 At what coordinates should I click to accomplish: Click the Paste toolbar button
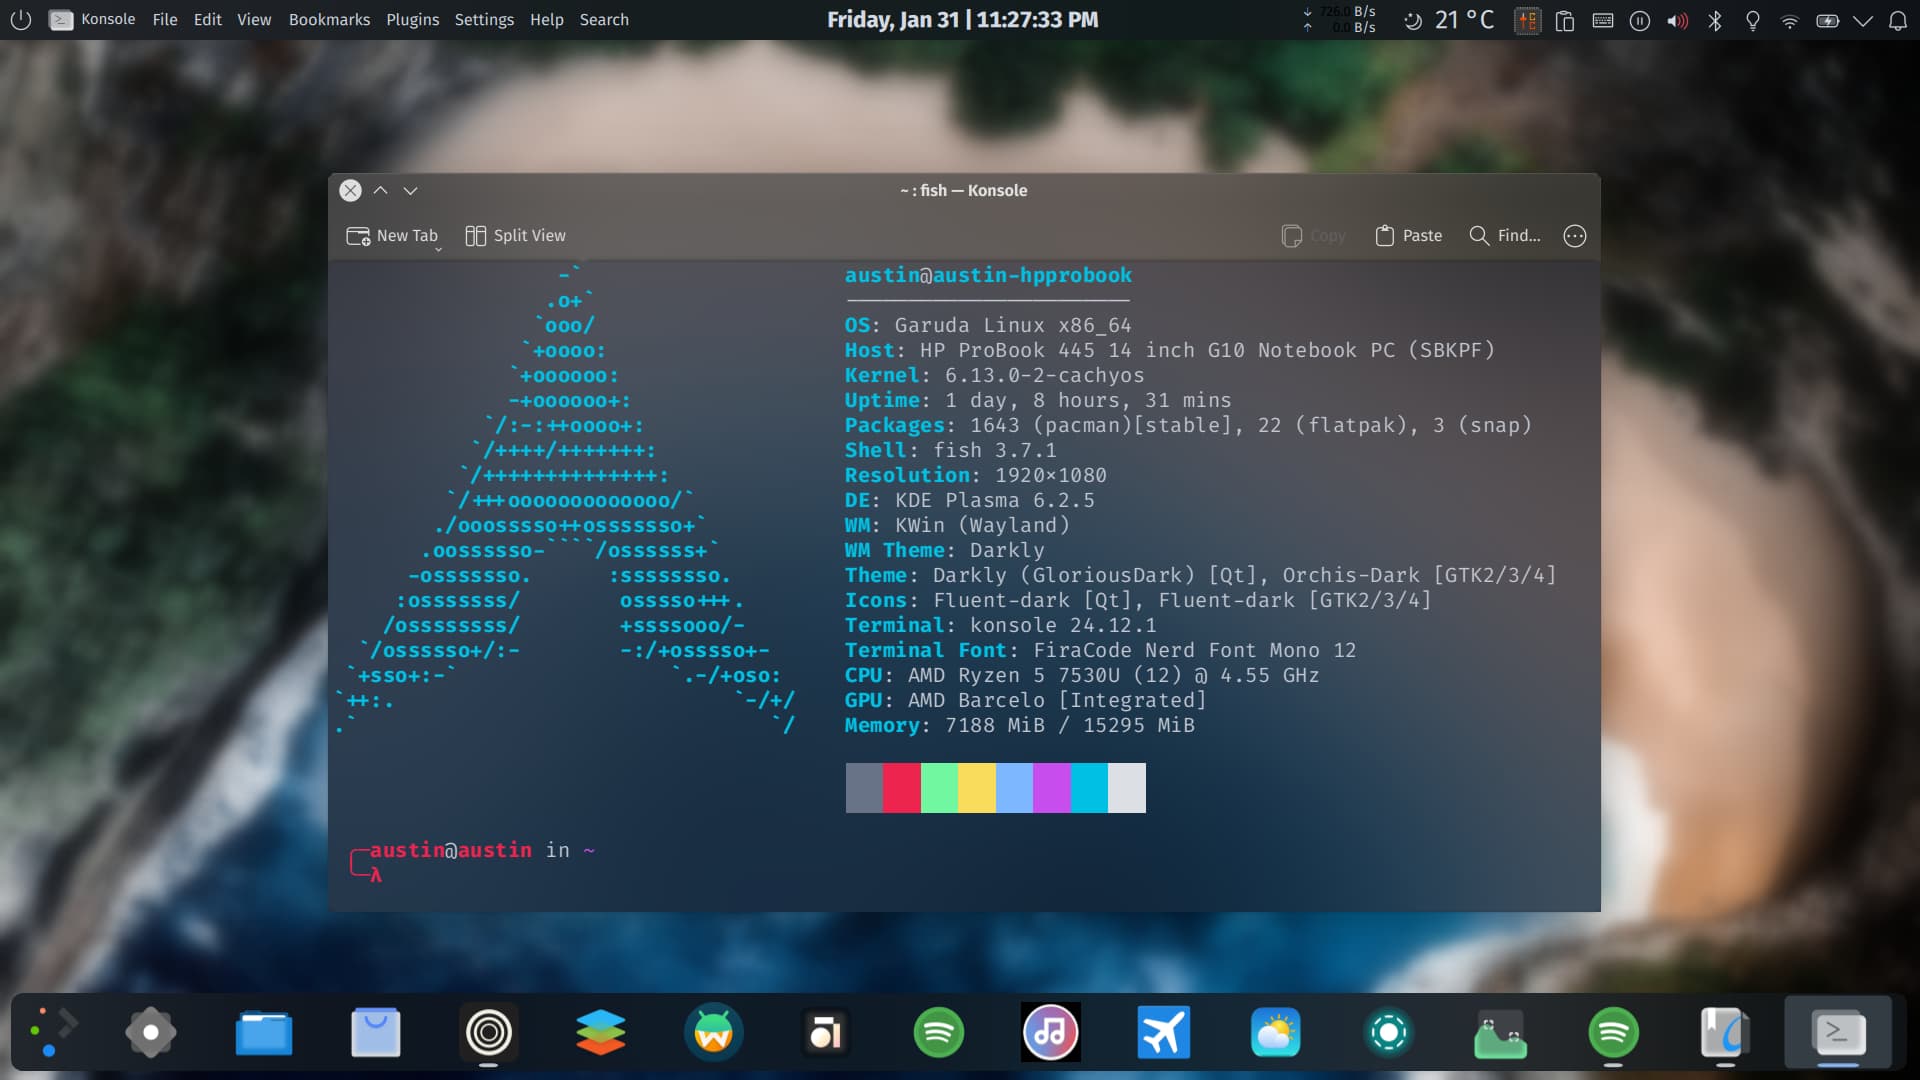coord(1408,235)
